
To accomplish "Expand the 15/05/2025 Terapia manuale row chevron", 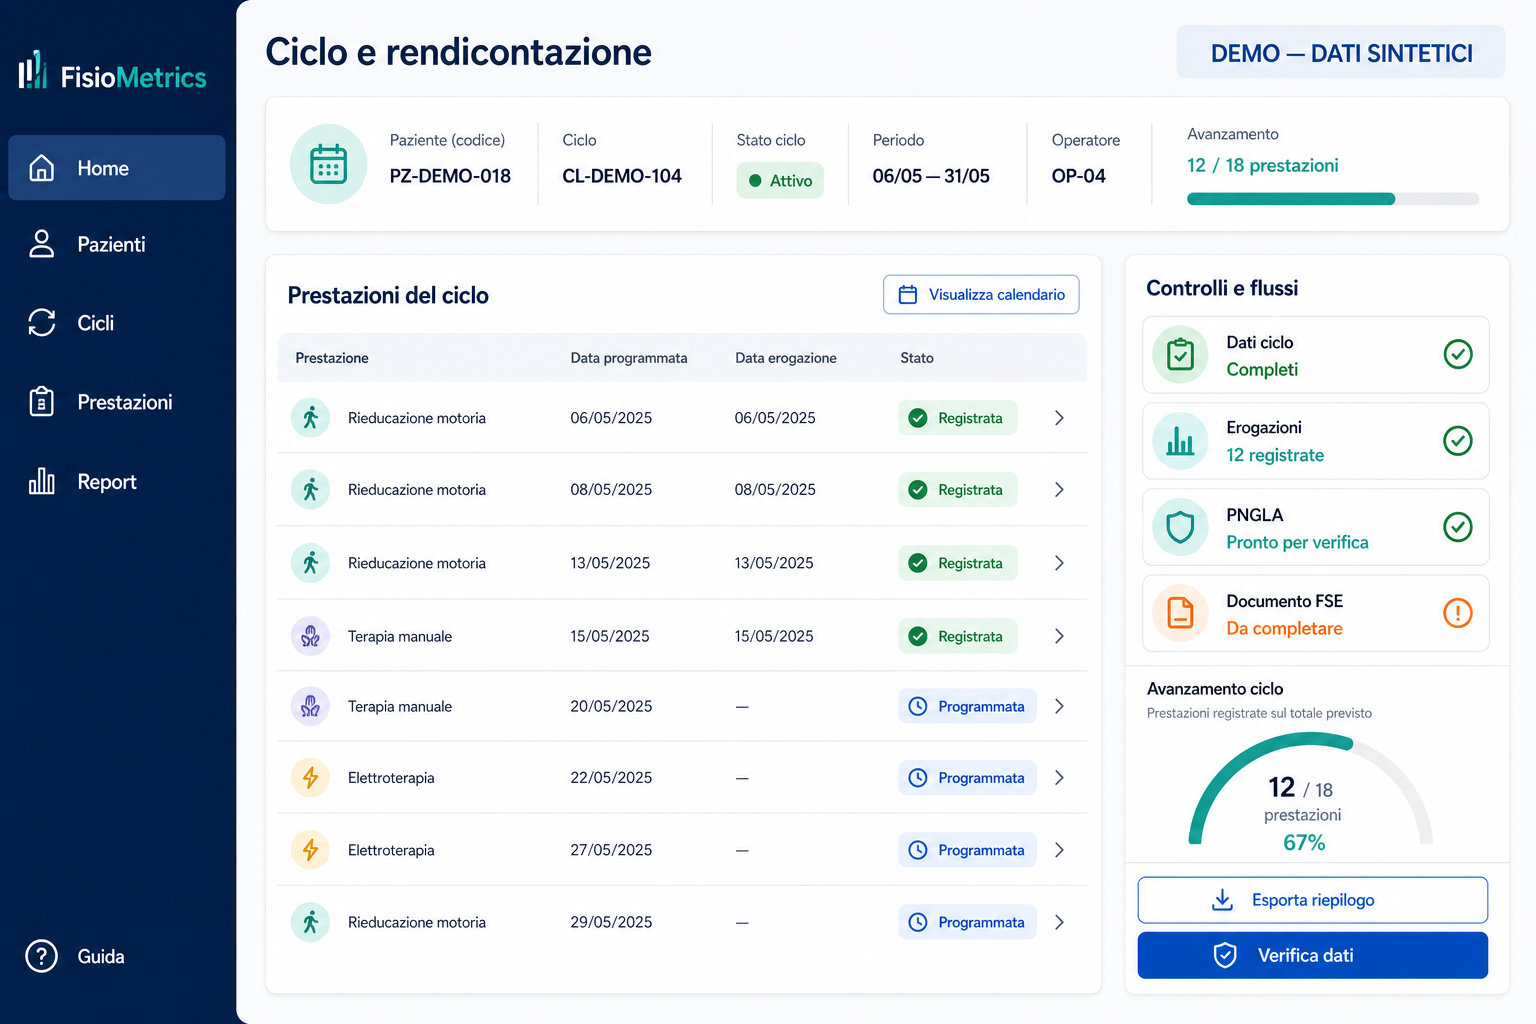I will pos(1059,636).
